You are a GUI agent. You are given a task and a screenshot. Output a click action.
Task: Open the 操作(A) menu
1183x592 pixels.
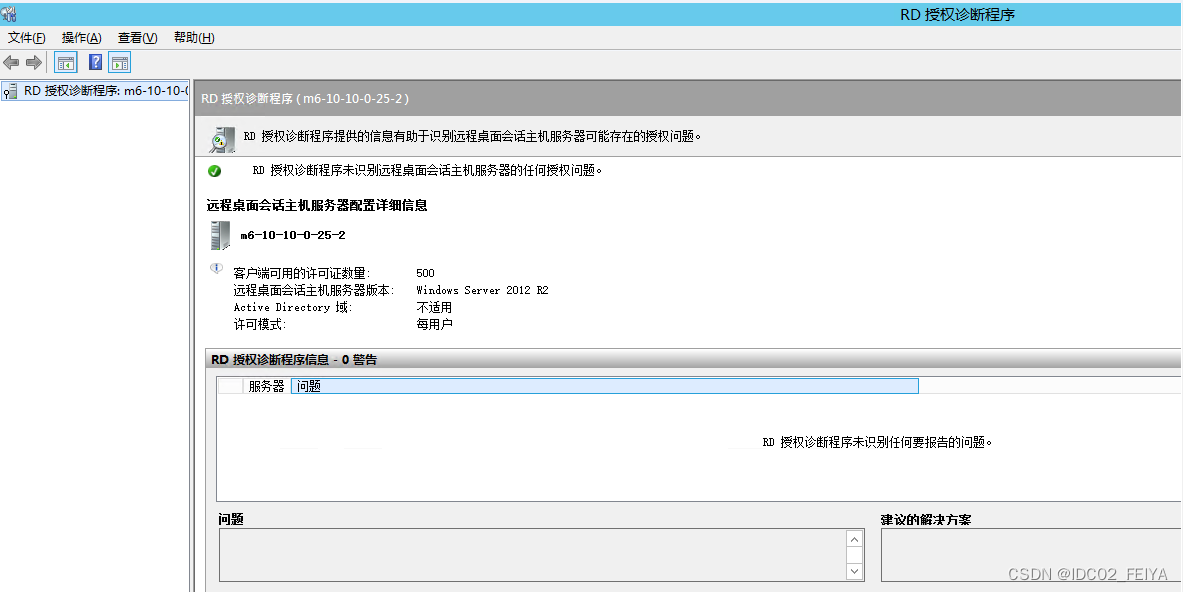[x=81, y=38]
